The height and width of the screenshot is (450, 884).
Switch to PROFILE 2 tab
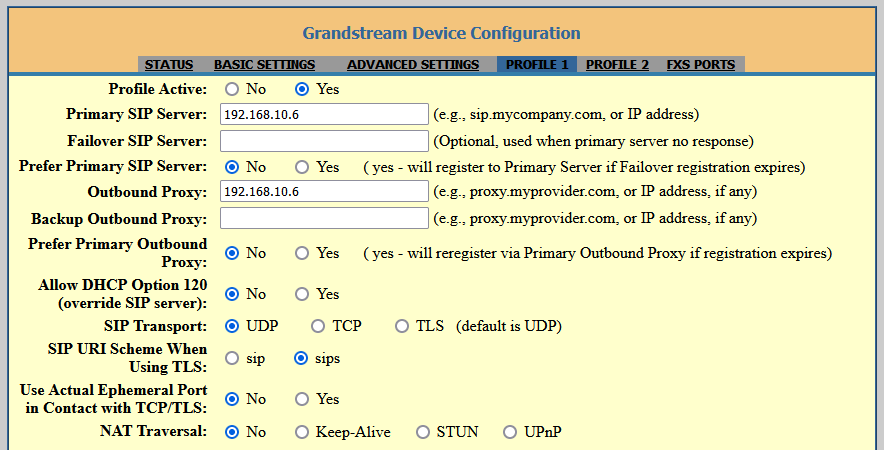(x=617, y=65)
